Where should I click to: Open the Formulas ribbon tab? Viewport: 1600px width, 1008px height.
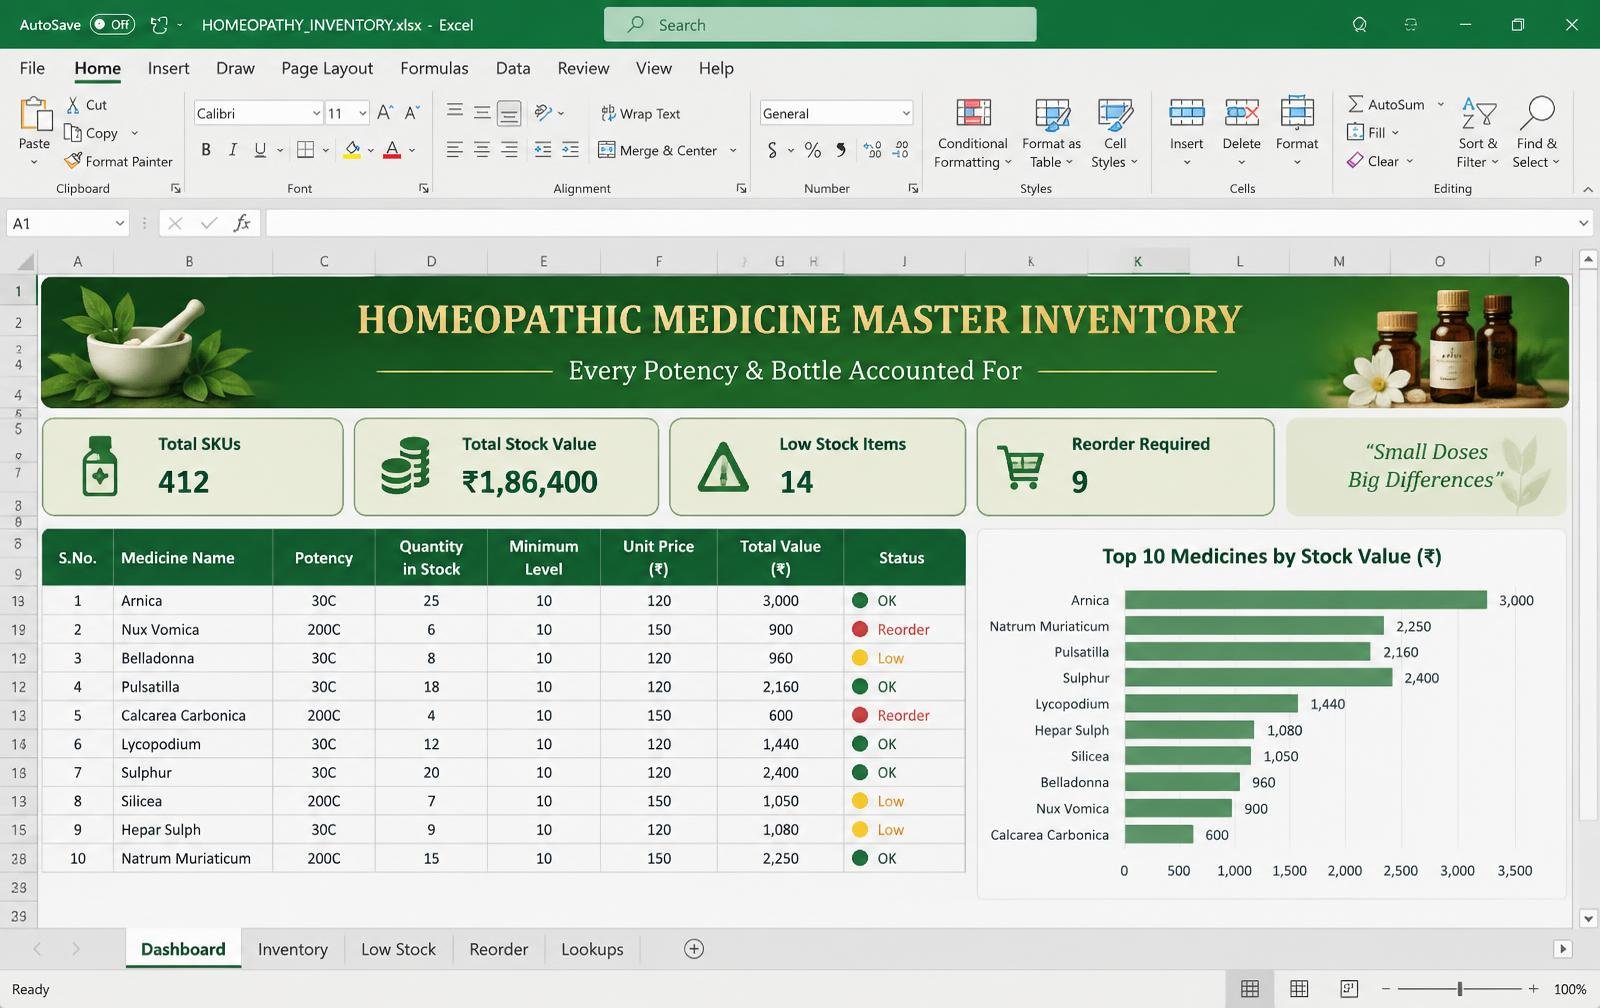[x=434, y=68]
